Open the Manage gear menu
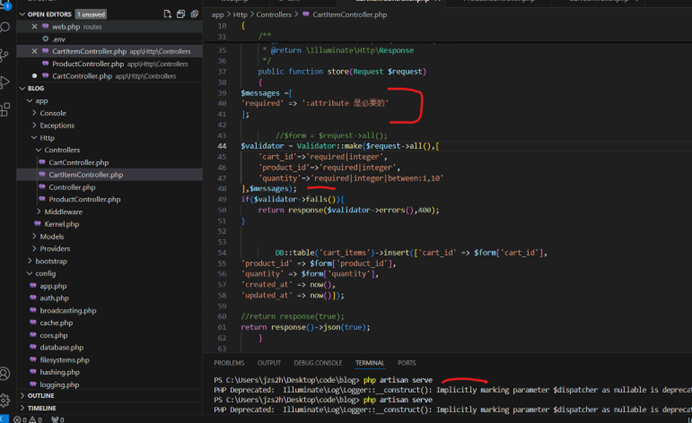This screenshot has width=692, height=423. tap(5, 400)
